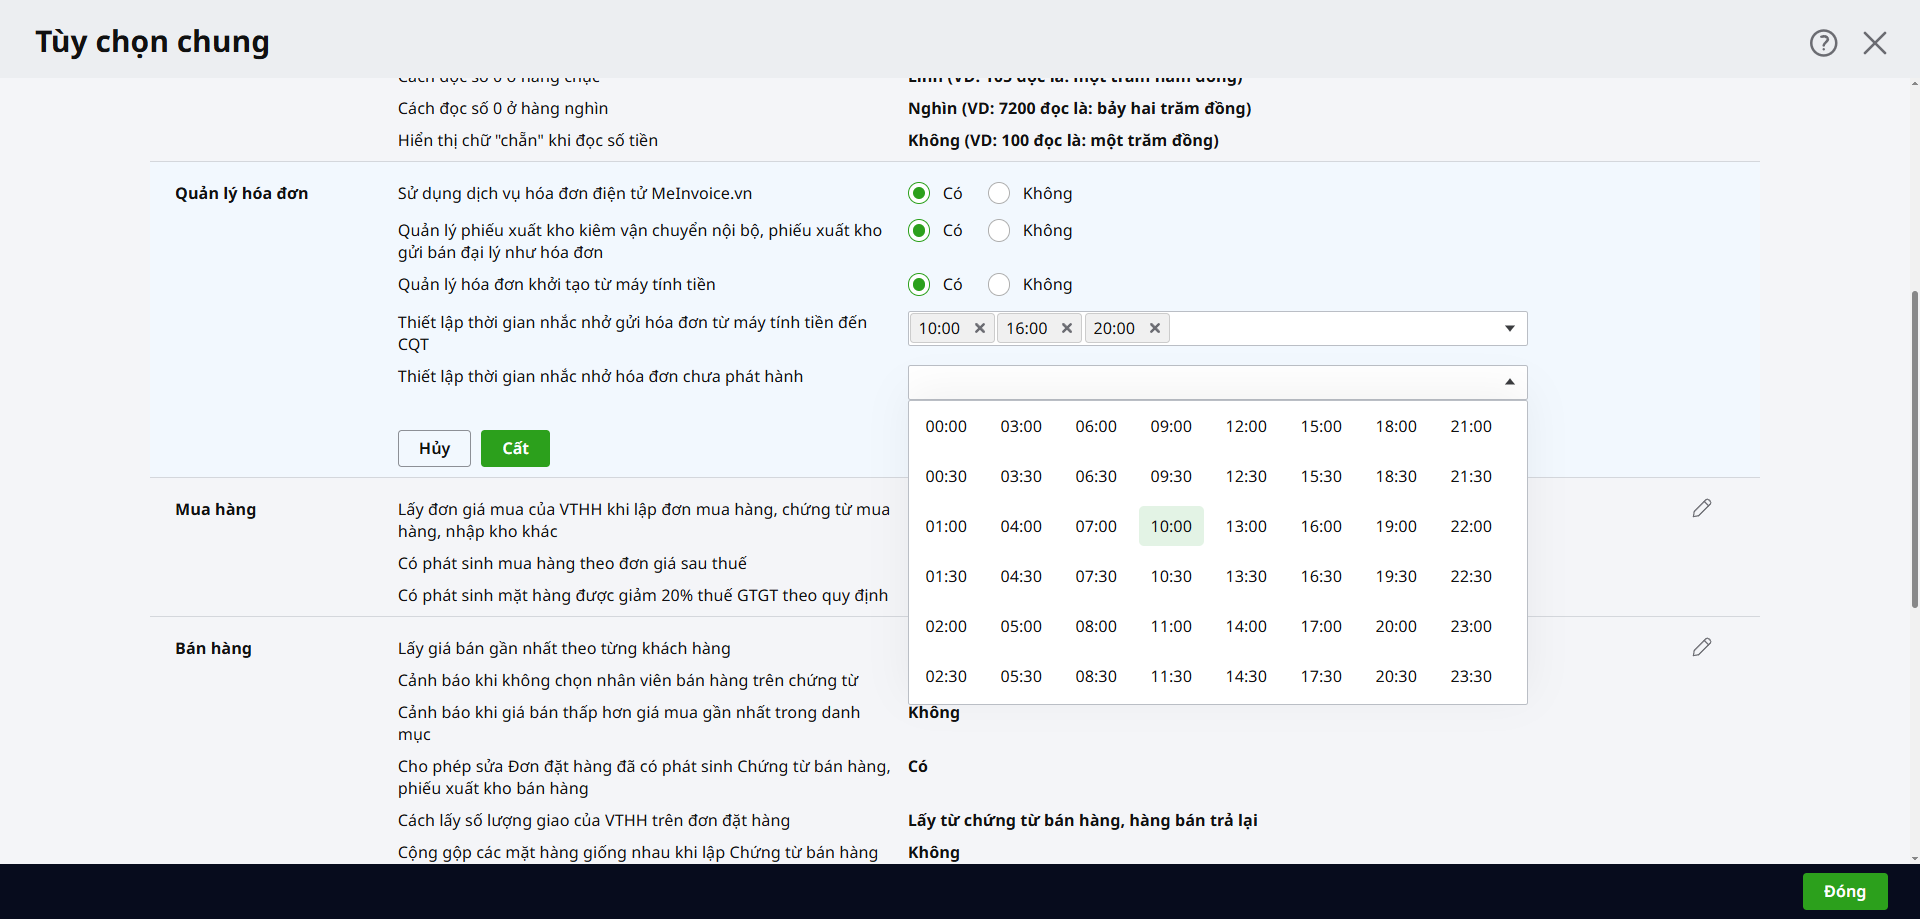Remove the 16:00 reminder time tag
This screenshot has height=919, width=1920.
(1067, 329)
